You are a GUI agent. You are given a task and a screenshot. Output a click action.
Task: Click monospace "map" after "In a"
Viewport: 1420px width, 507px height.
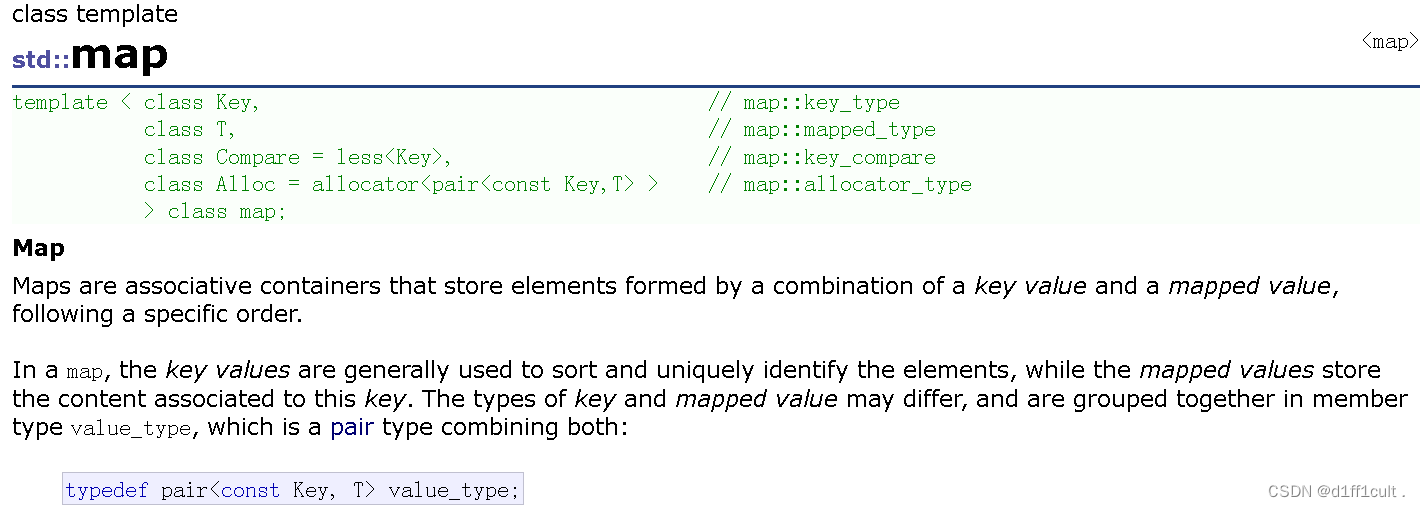[x=85, y=372]
